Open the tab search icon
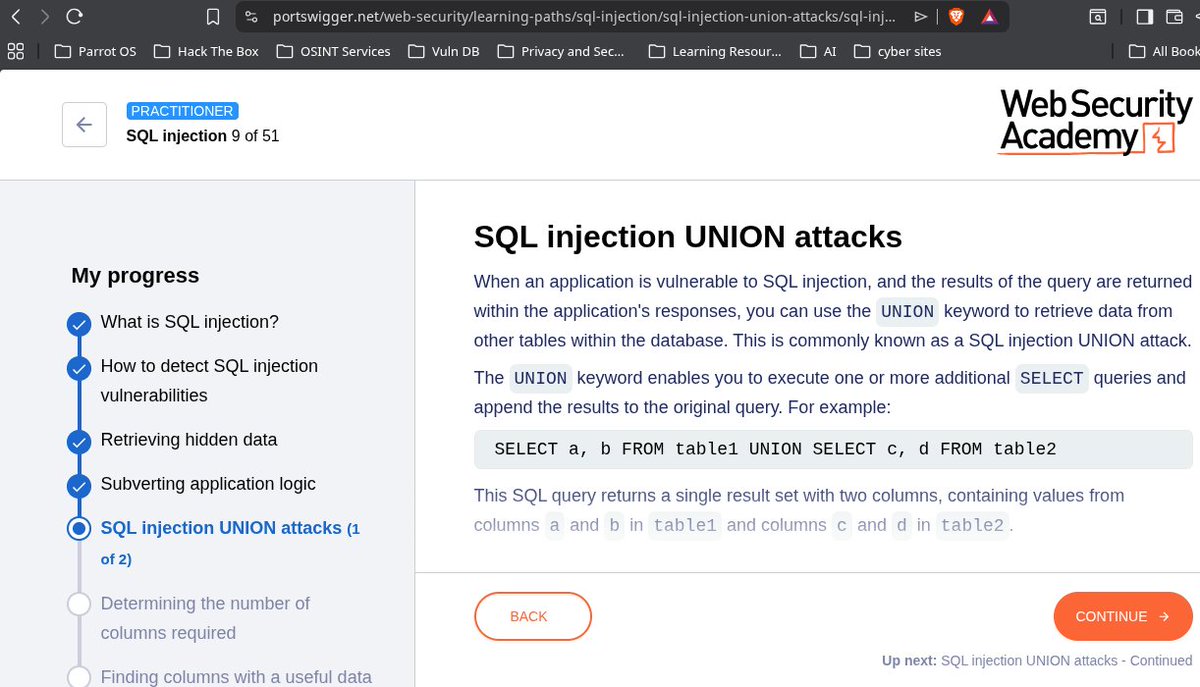This screenshot has width=1200, height=687. pyautogui.click(x=1097, y=17)
